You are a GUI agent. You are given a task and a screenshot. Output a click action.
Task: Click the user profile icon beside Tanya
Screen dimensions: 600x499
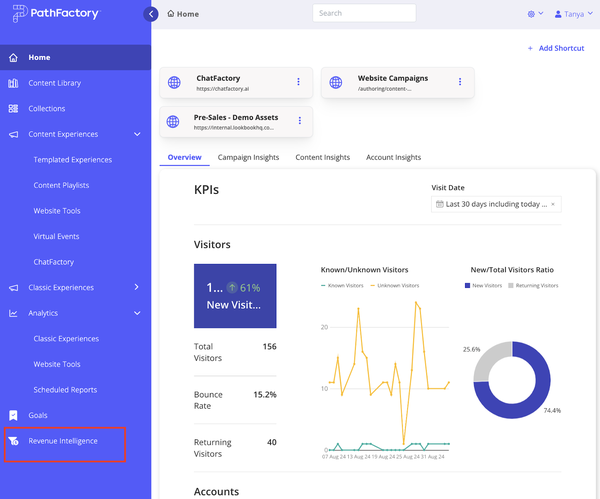click(x=558, y=14)
